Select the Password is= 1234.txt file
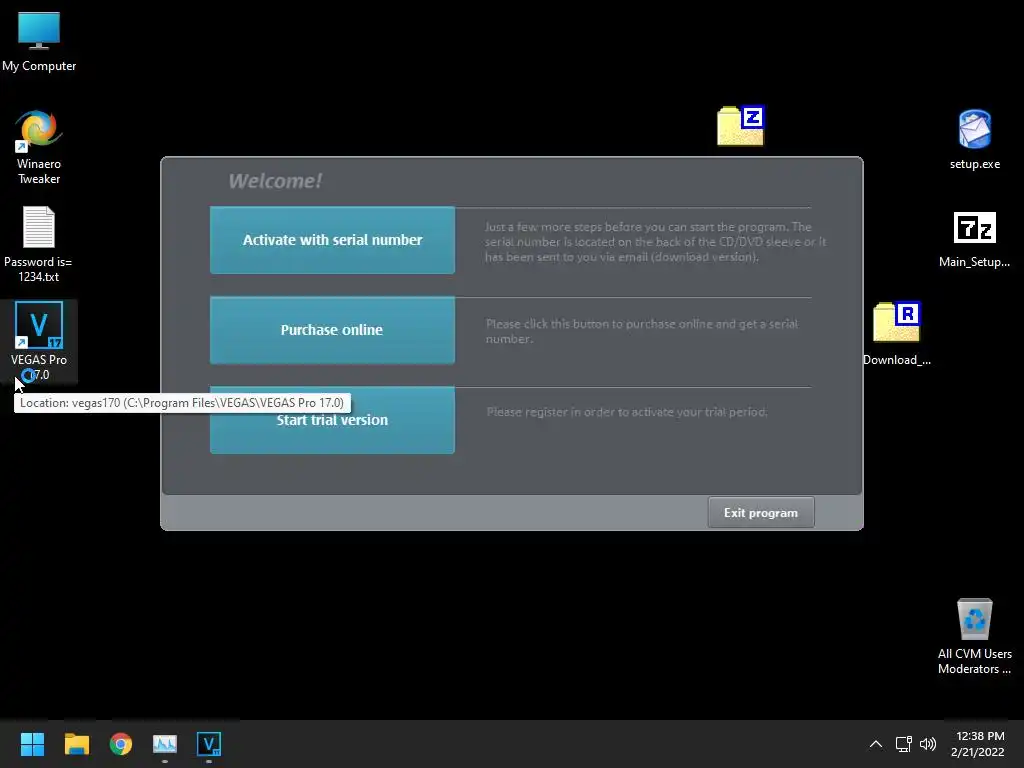 coord(39,245)
